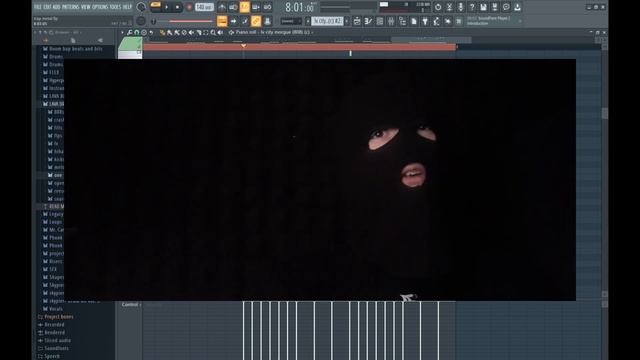Viewport: 640px width, 360px height.
Task: Toggle the highlighted countdown icon
Action: [x=244, y=7]
